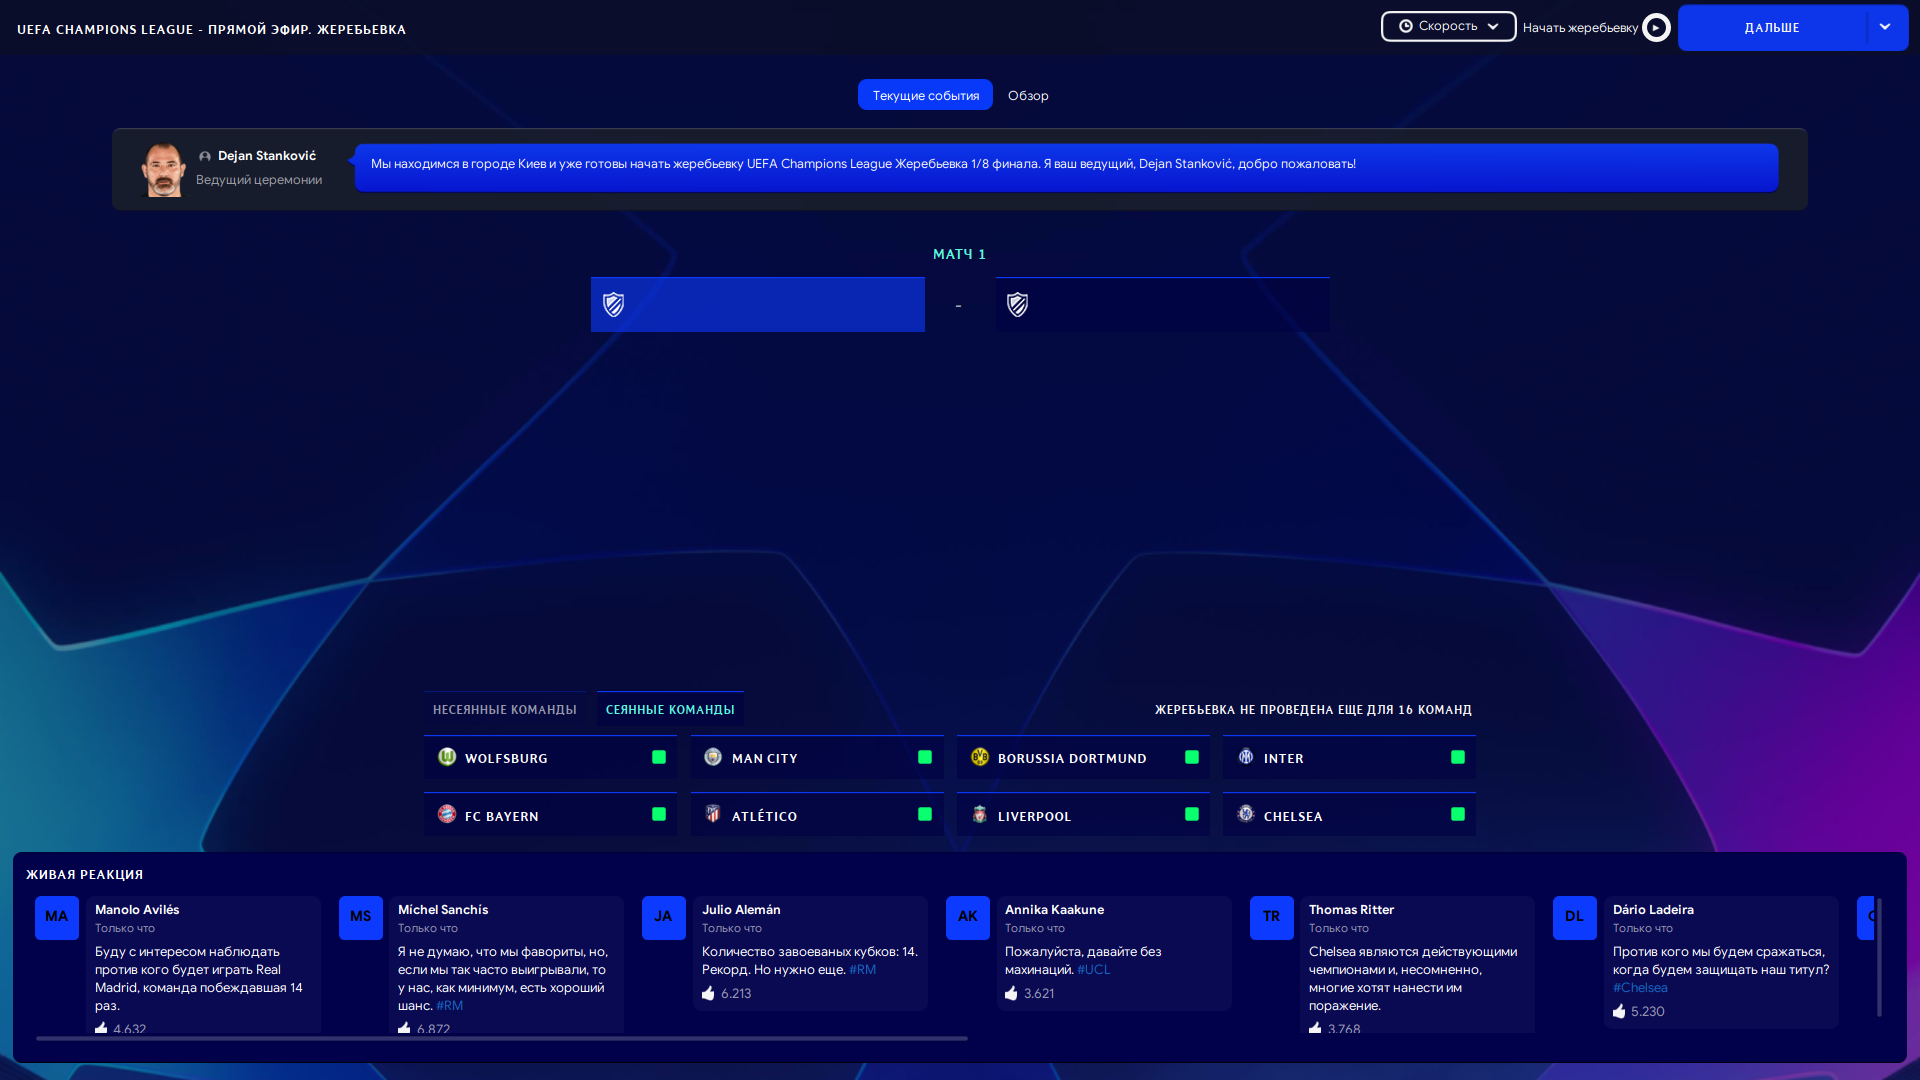The width and height of the screenshot is (1920, 1080).
Task: Like Julio Alemán's post with 6.213 likes
Action: point(708,993)
